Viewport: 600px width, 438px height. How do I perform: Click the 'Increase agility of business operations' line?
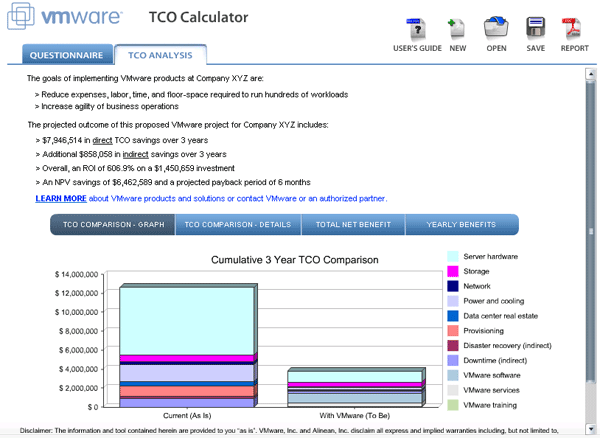106,106
